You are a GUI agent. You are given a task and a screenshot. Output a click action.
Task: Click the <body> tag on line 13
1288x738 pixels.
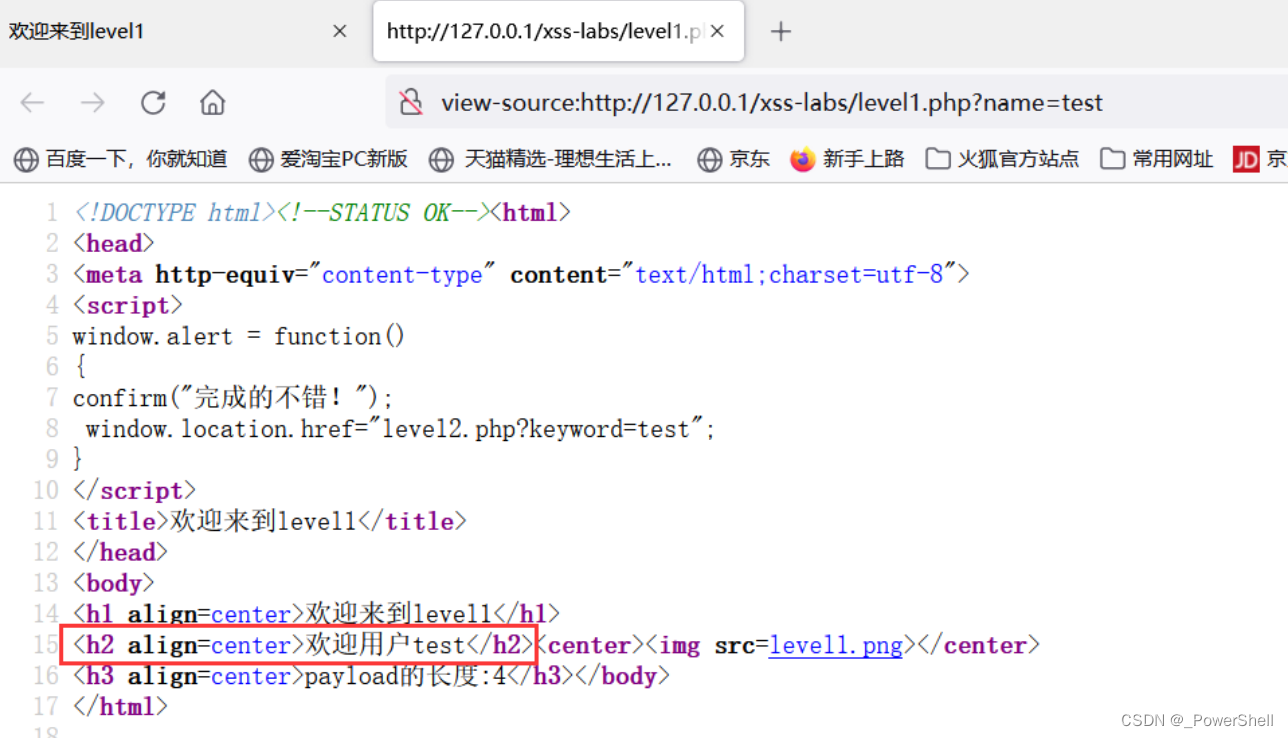tap(114, 583)
